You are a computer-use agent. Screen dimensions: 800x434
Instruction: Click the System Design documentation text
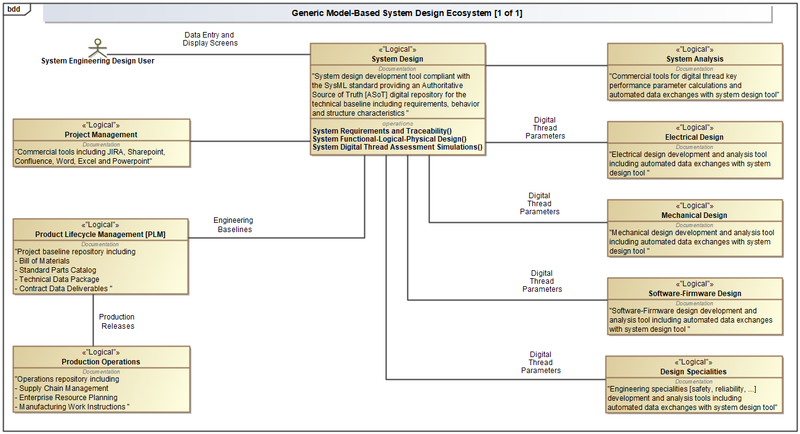click(397, 95)
